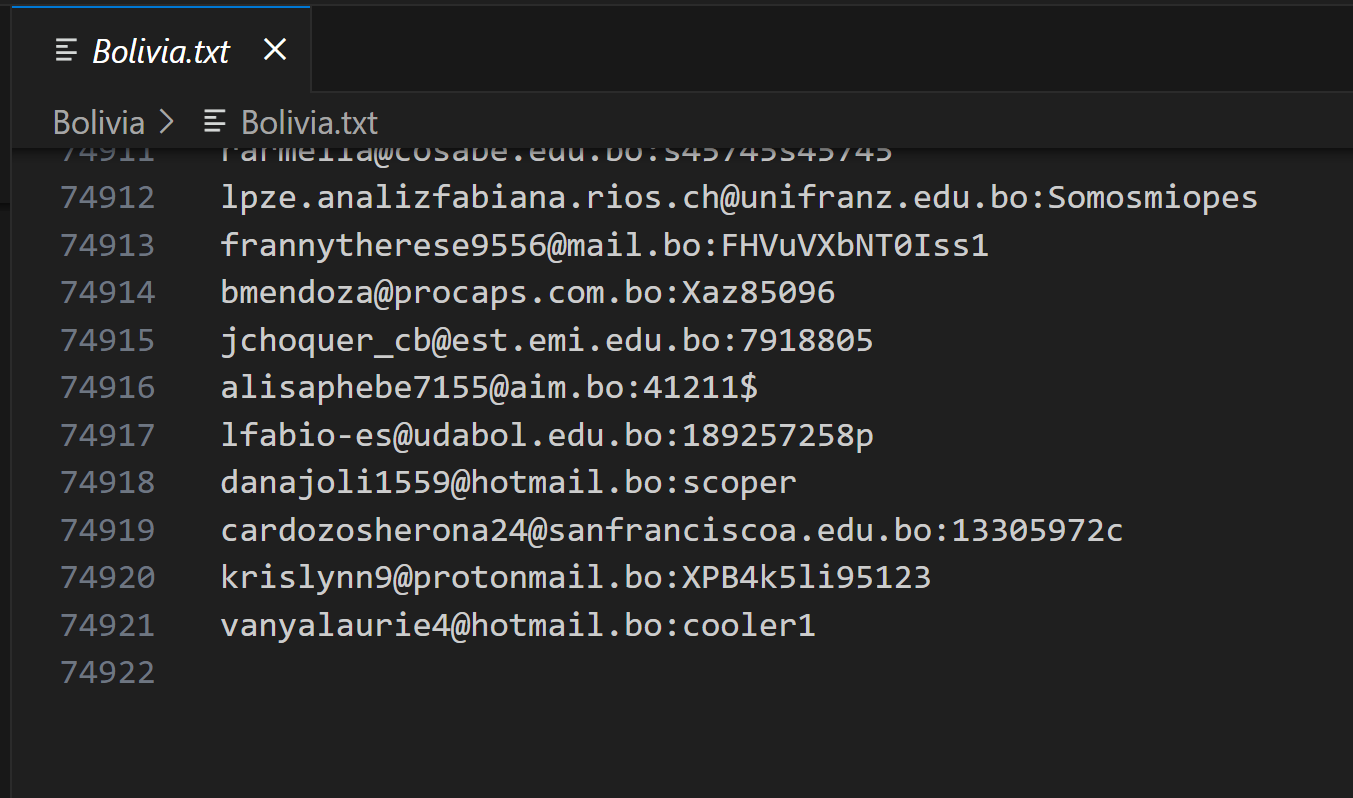Click the chevron separator after Bolivia breadcrumb
The image size is (1353, 798).
167,122
